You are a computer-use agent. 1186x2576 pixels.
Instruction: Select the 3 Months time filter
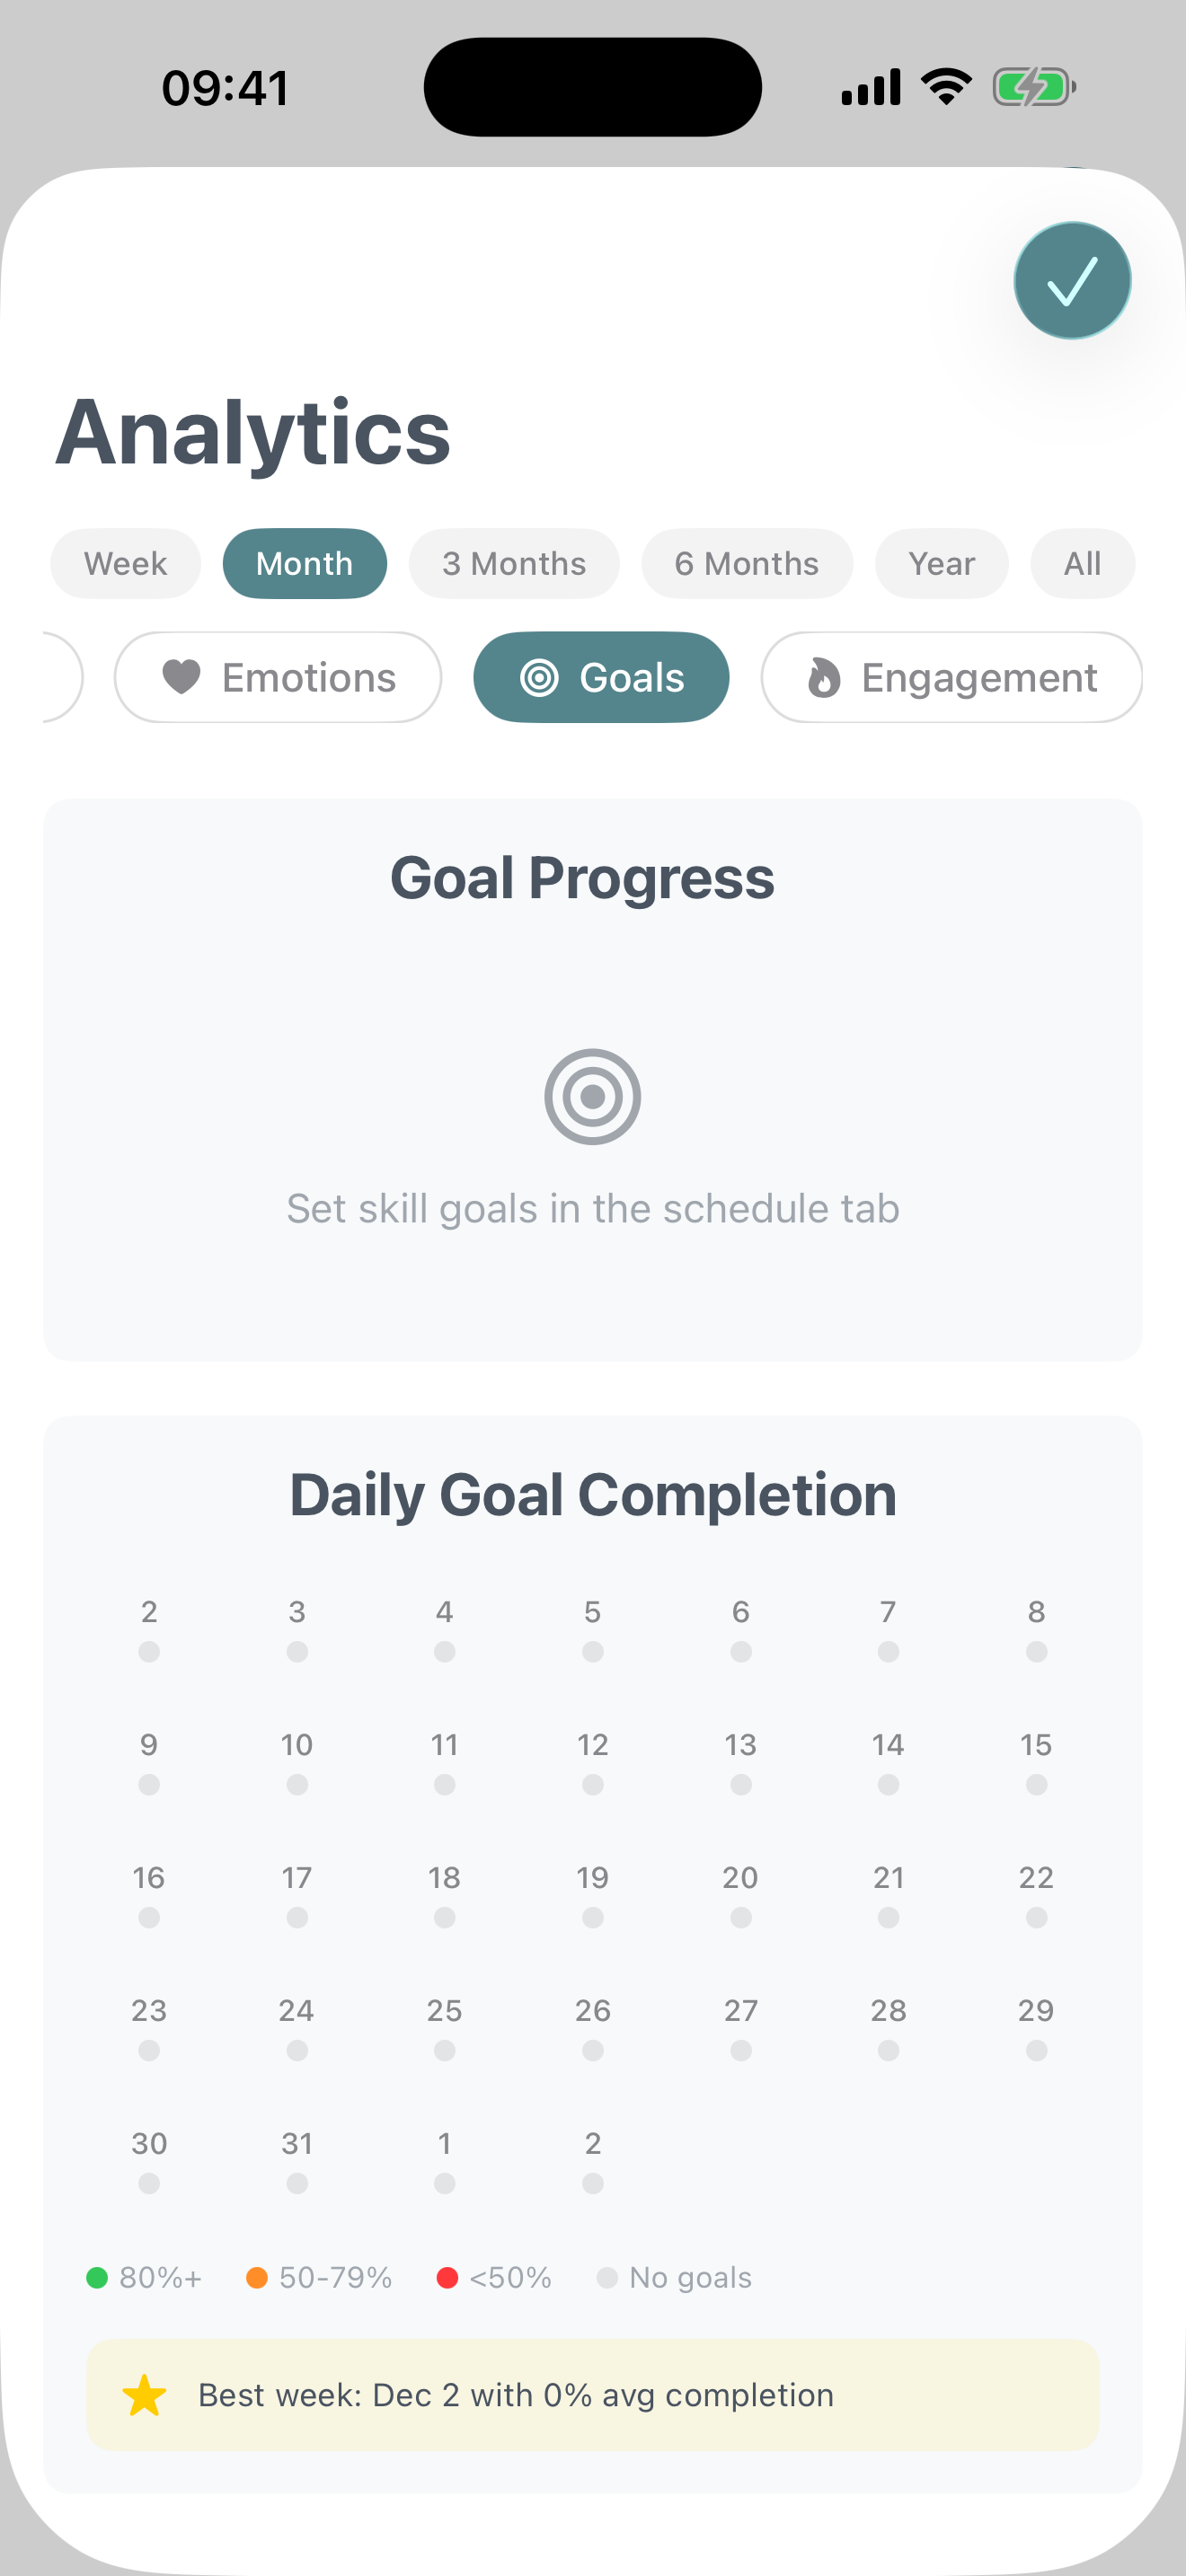coord(513,563)
